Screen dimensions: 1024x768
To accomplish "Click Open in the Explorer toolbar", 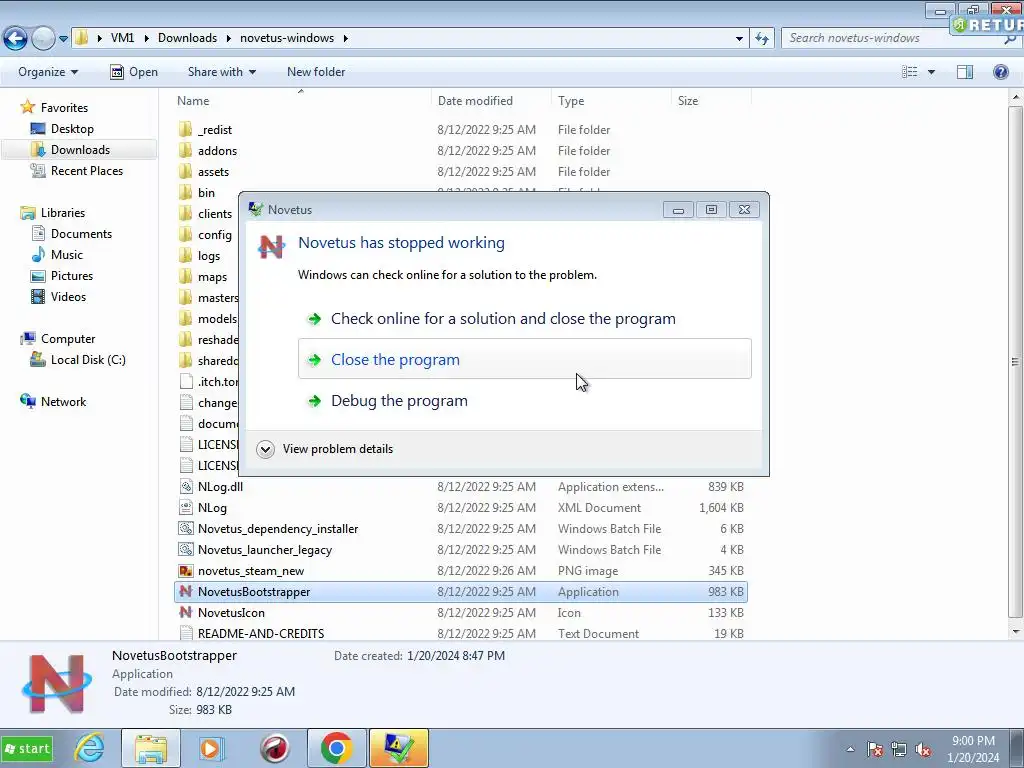I will pyautogui.click(x=135, y=72).
